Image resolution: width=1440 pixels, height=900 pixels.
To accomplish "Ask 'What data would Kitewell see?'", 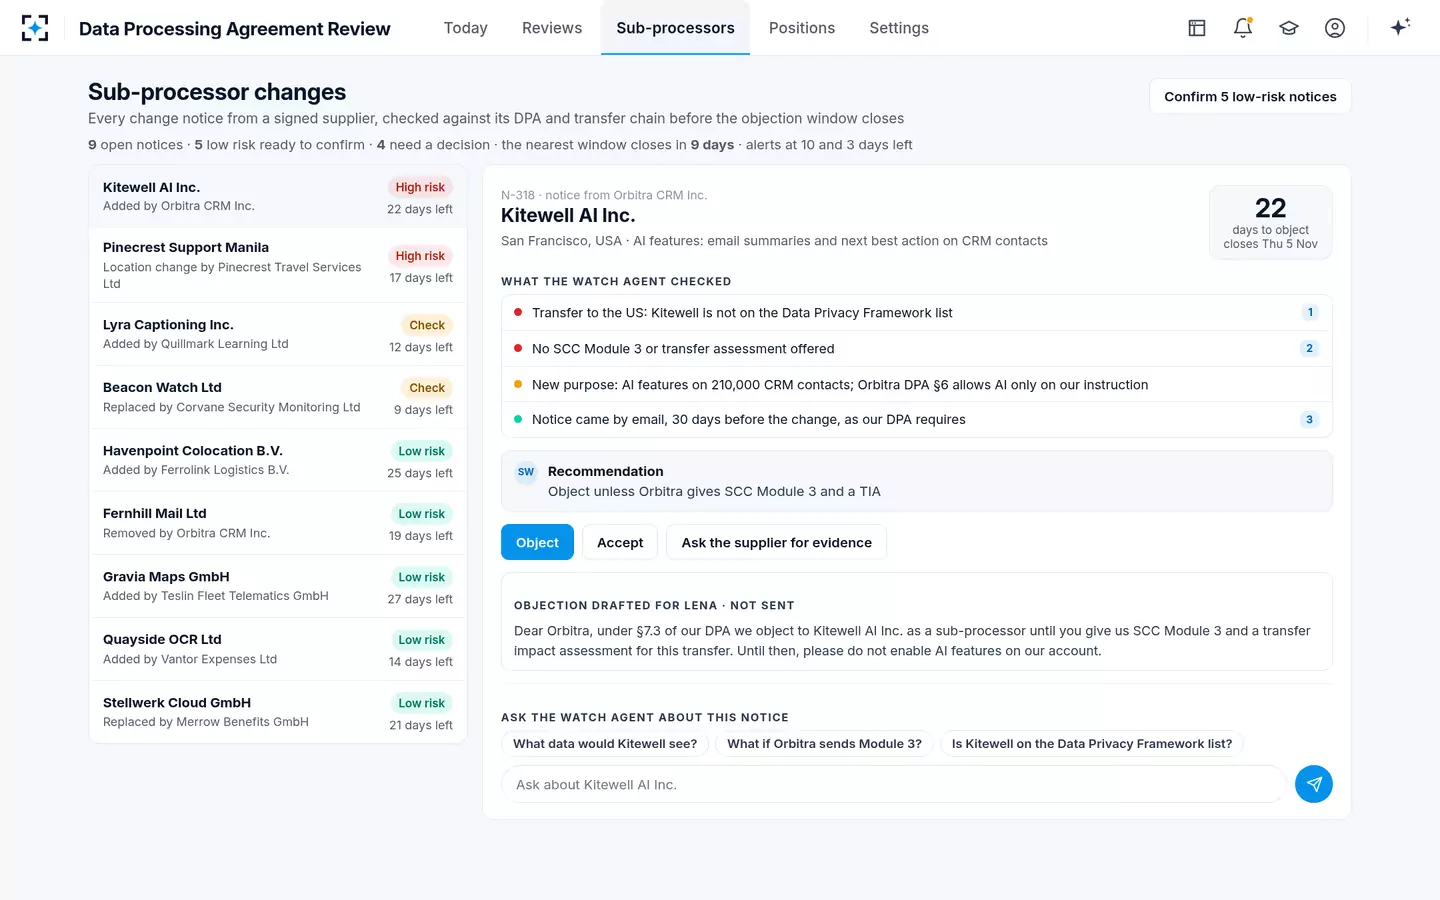I will 605,743.
